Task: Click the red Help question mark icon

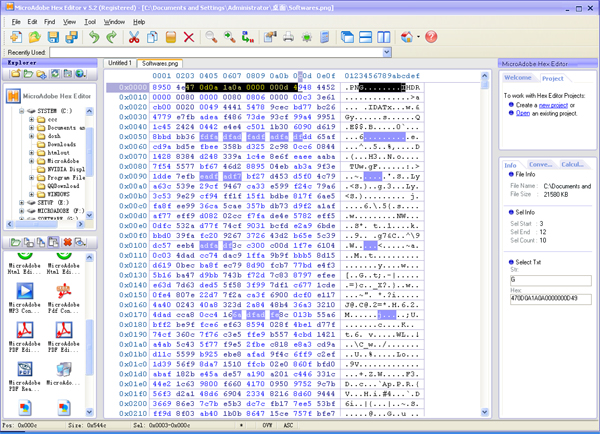Action: click(x=431, y=37)
